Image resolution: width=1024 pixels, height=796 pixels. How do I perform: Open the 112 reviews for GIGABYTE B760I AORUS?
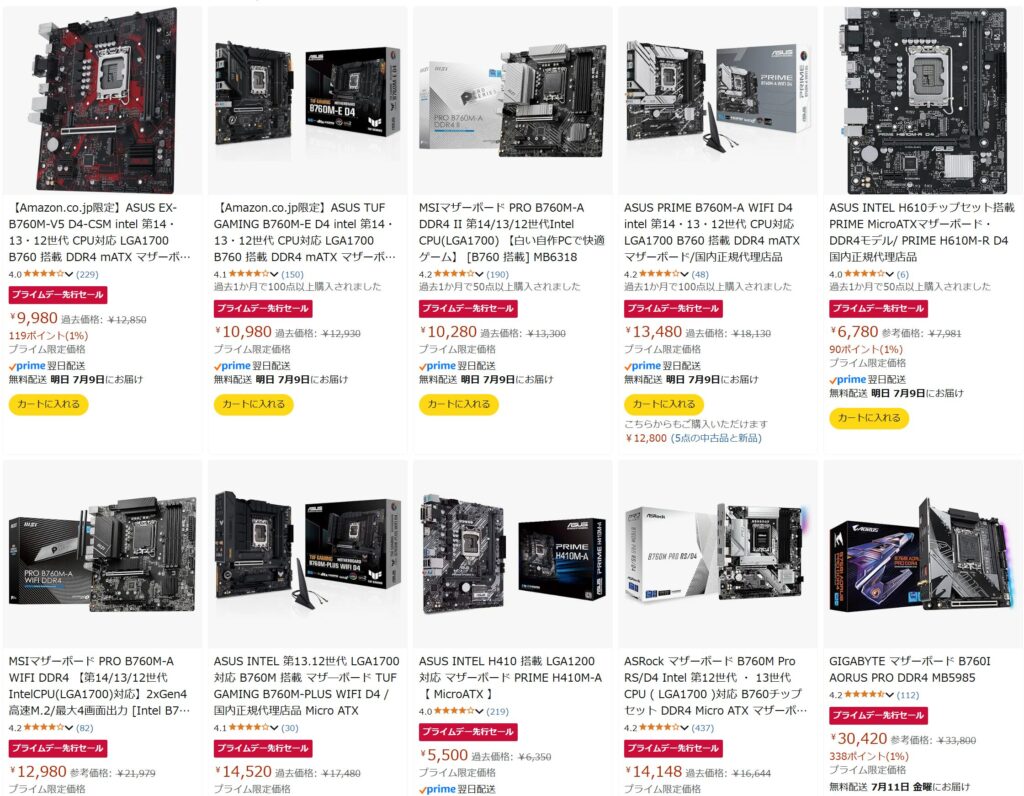click(907, 695)
